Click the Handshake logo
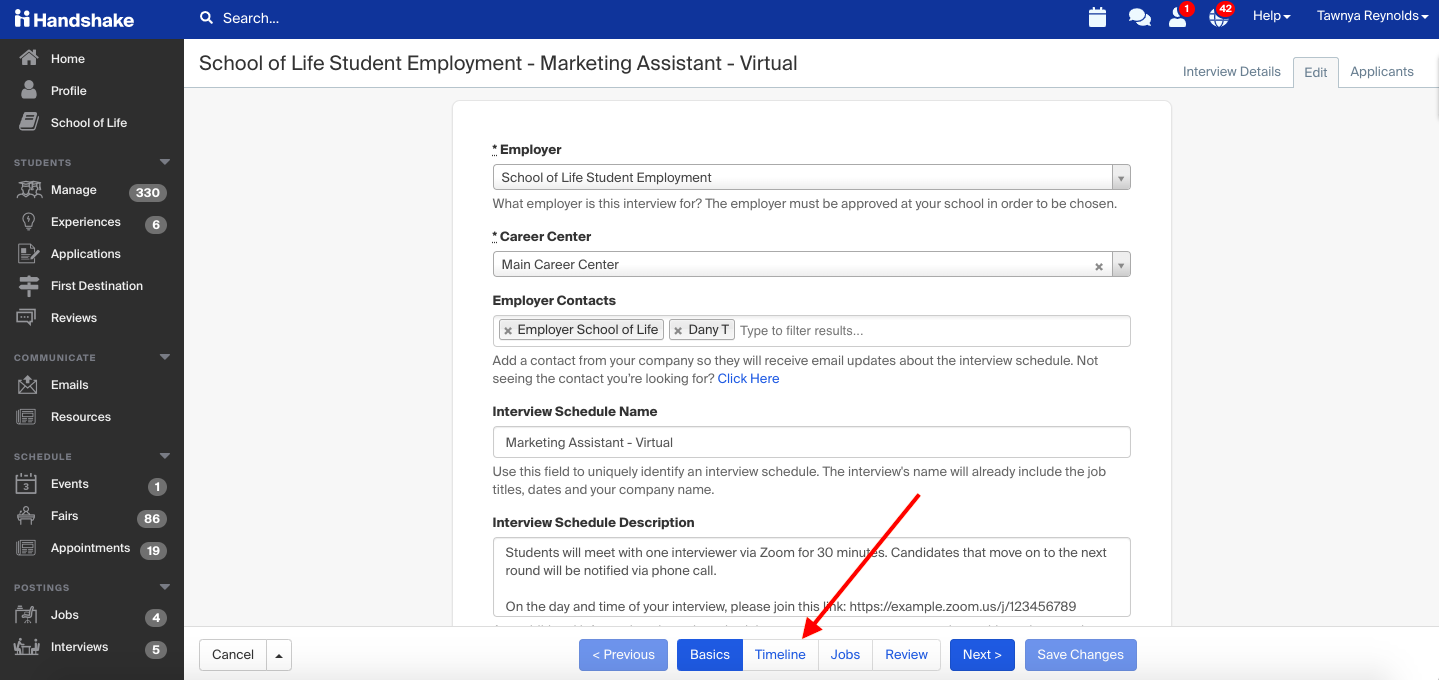 point(74,19)
